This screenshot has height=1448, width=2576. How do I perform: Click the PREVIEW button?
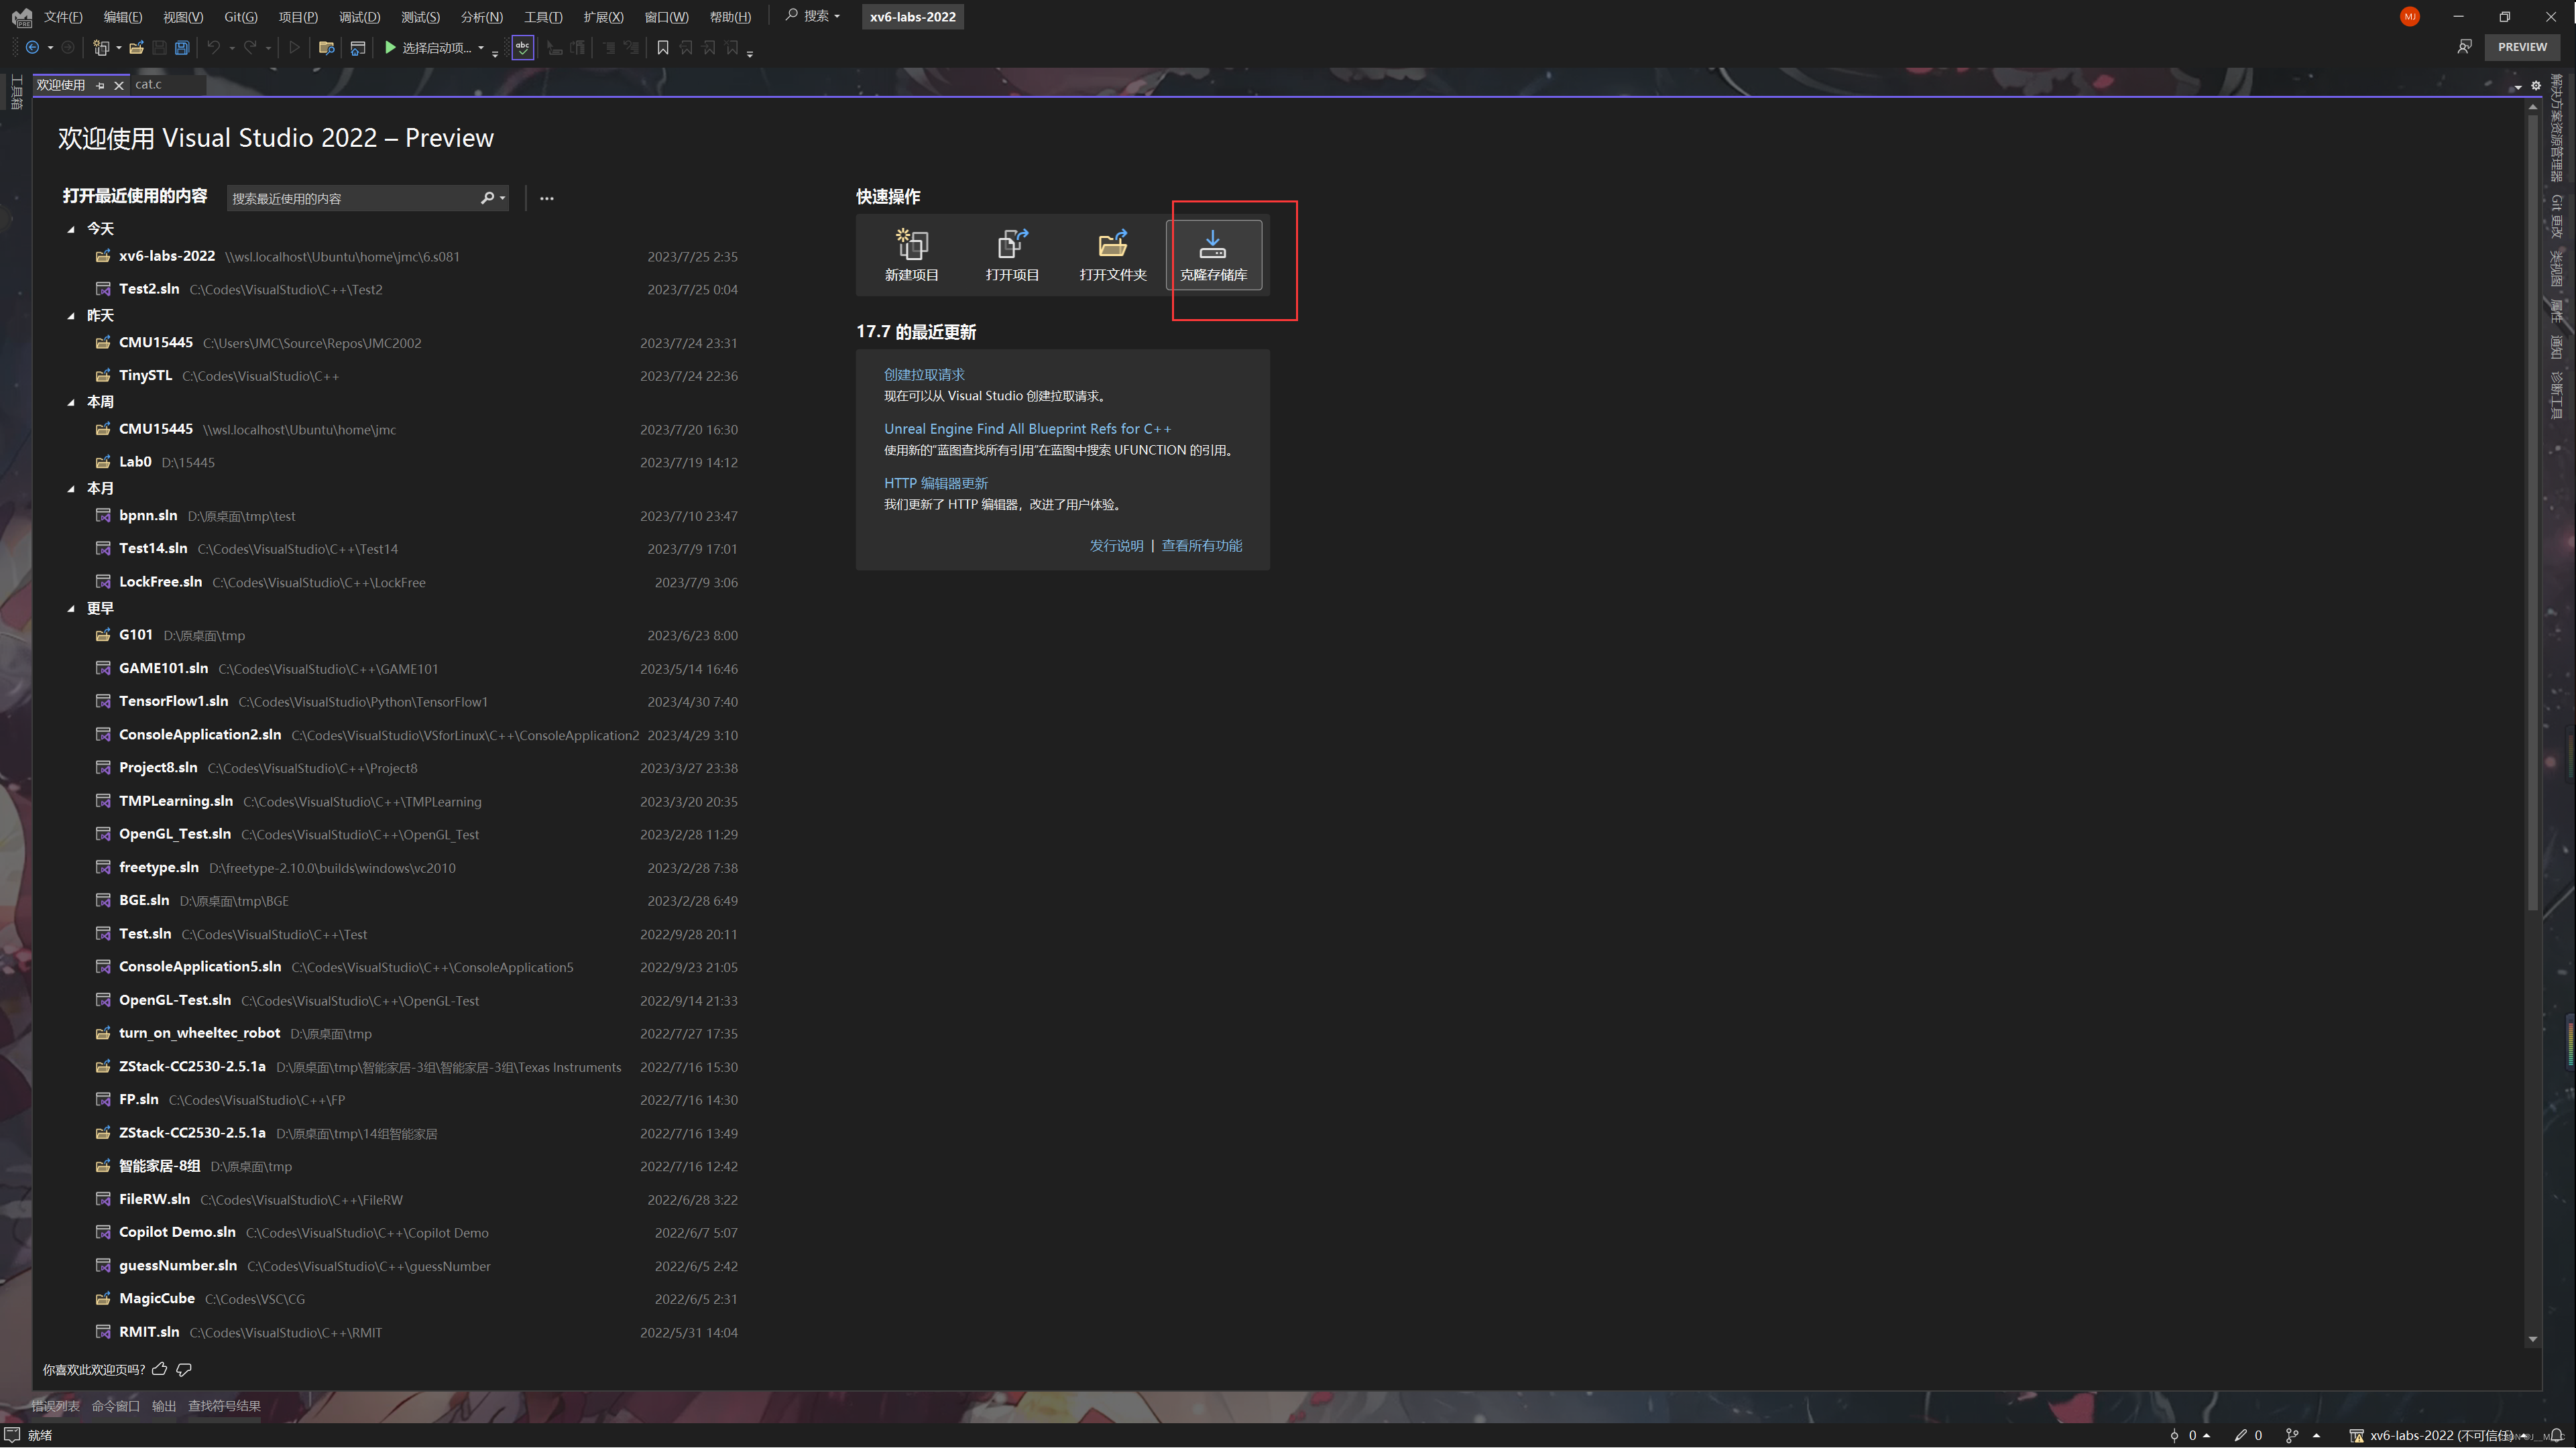point(2522,47)
